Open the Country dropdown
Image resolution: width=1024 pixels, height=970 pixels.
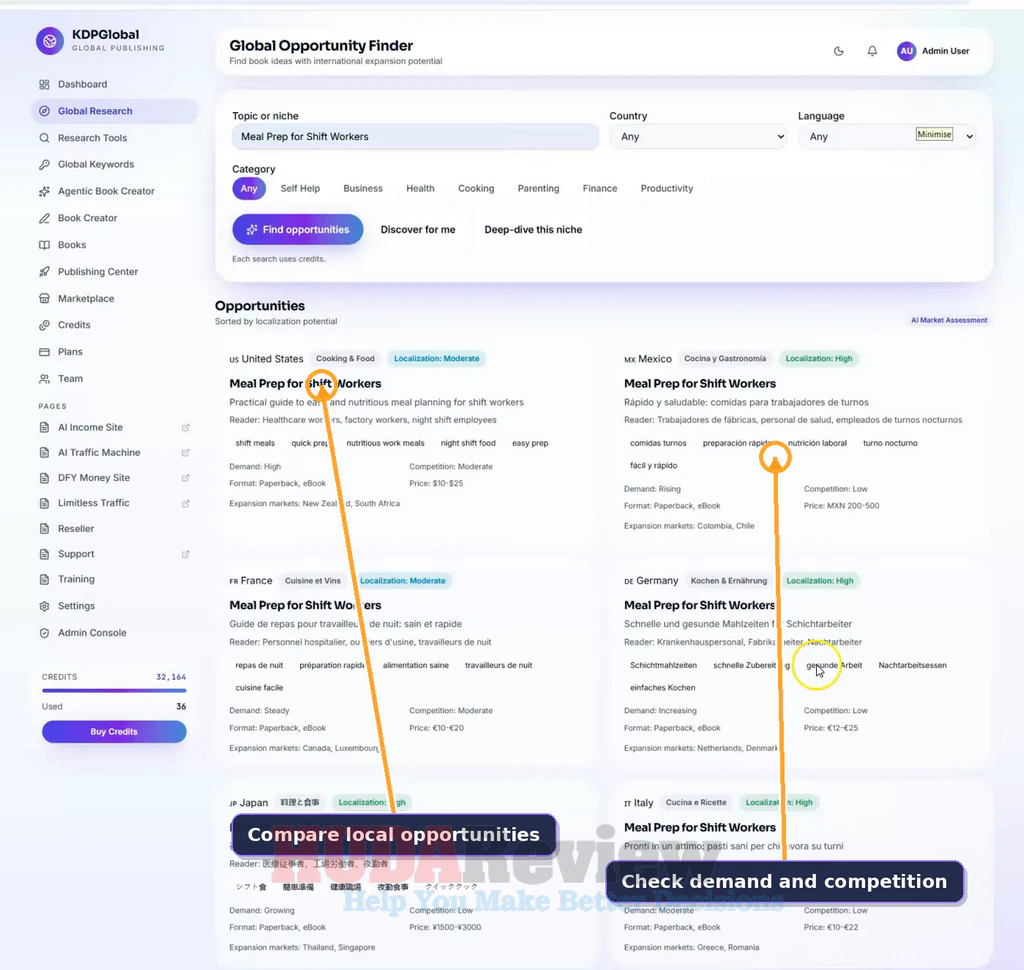(x=698, y=137)
